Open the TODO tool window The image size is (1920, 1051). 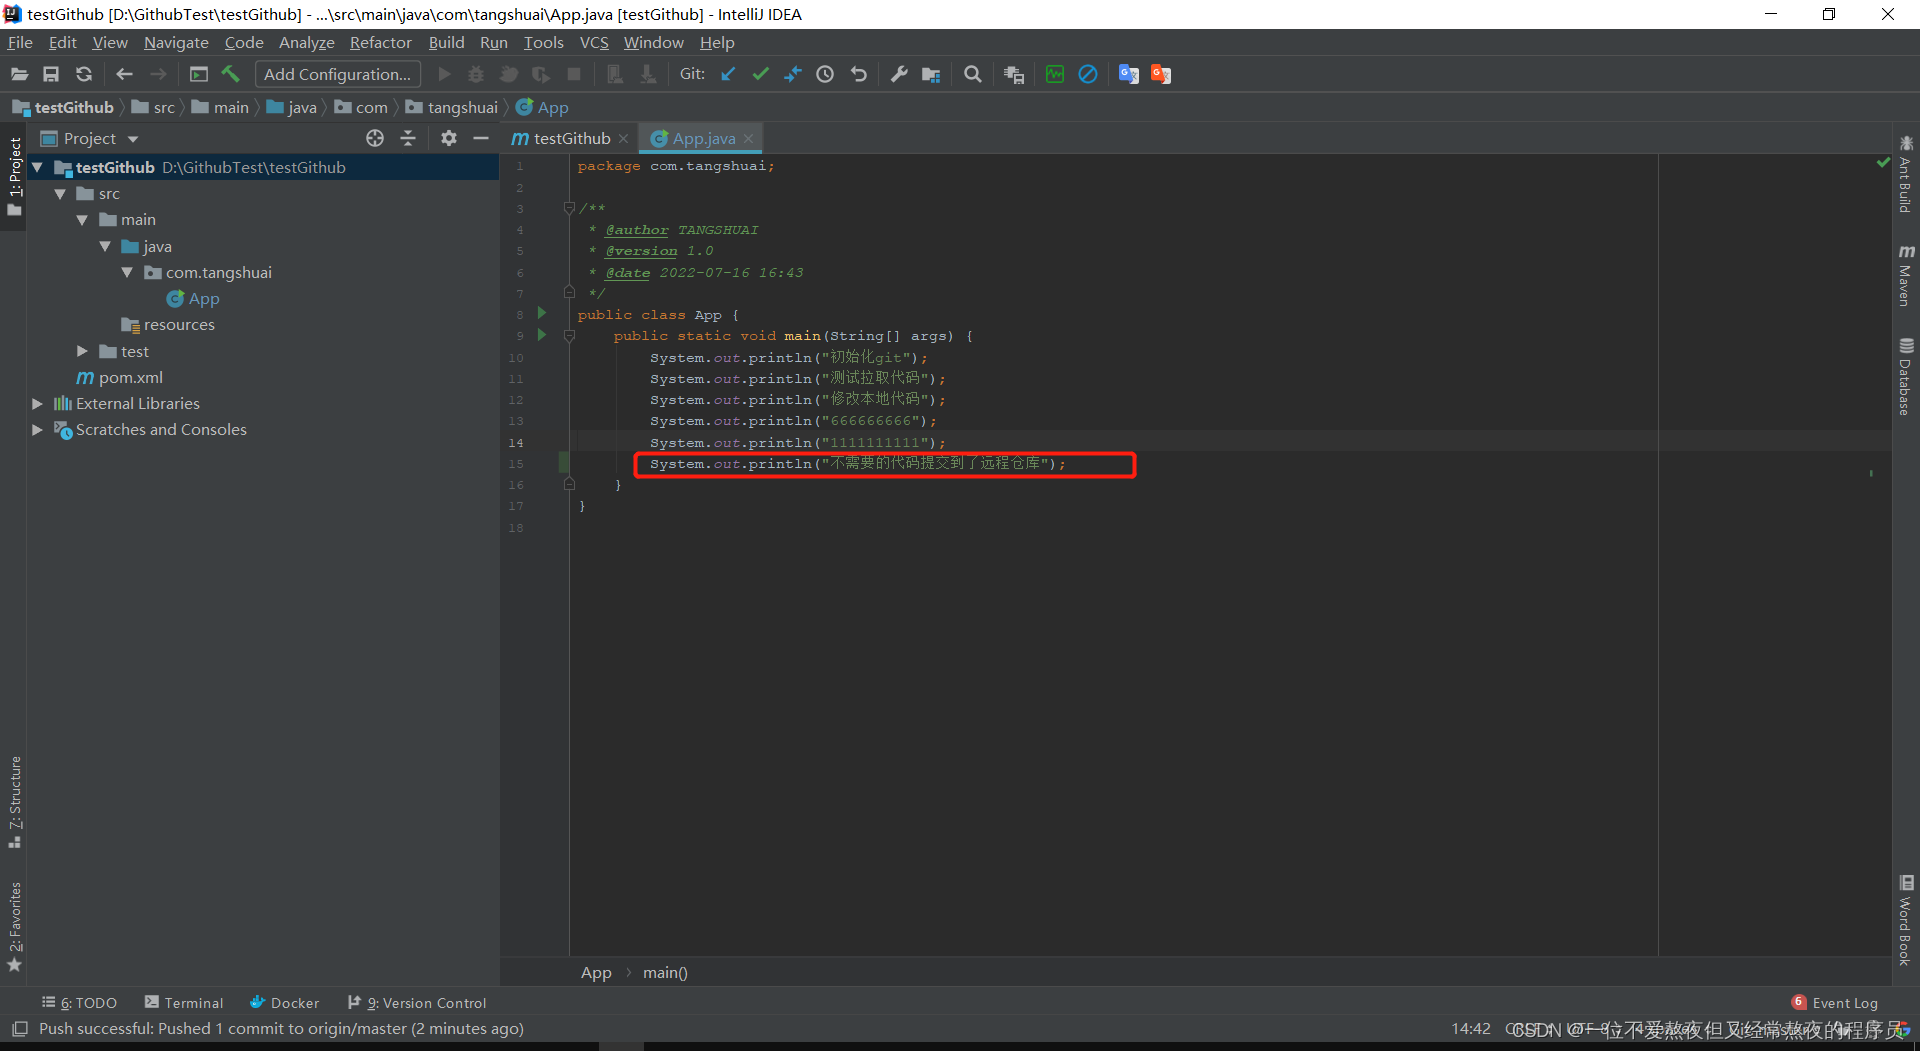coord(79,1003)
